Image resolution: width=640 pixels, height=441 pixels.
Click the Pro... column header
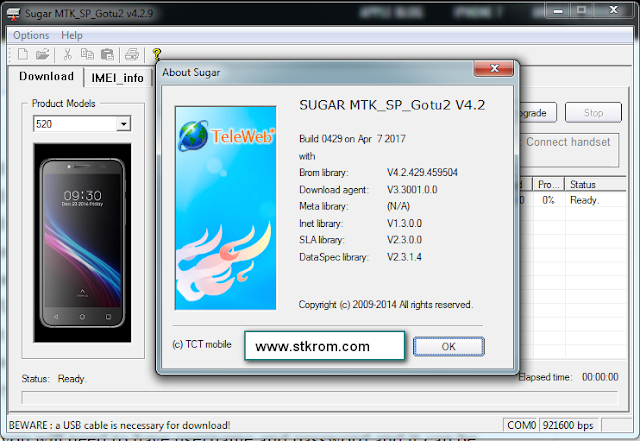click(548, 185)
